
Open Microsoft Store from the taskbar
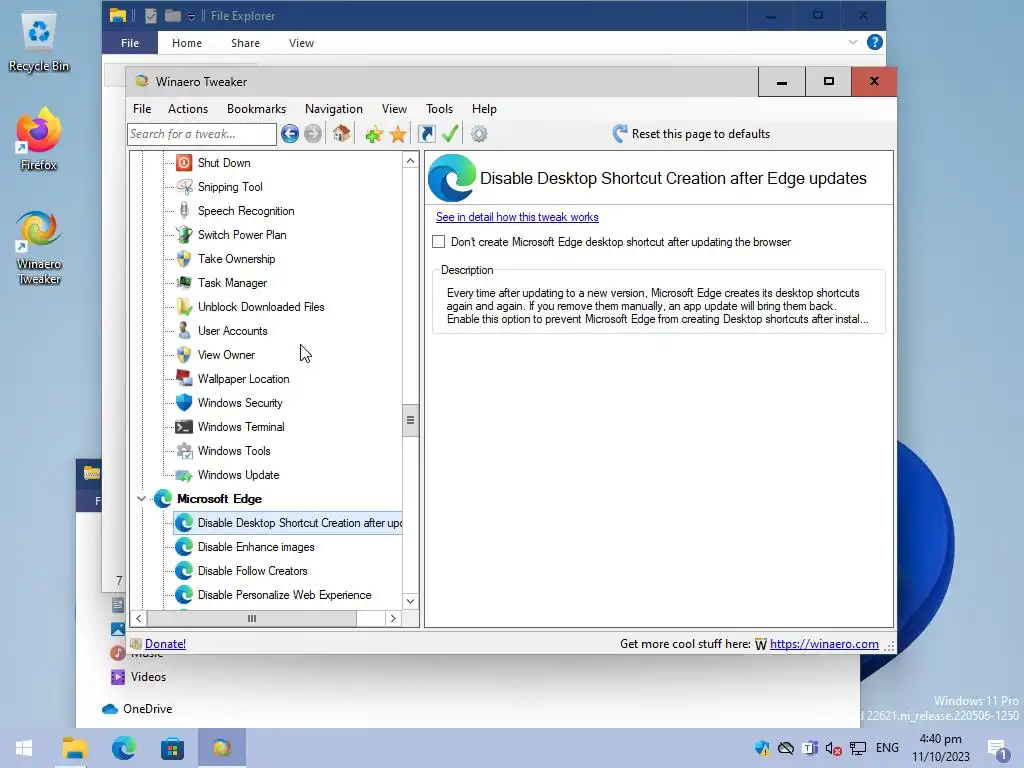(x=172, y=748)
